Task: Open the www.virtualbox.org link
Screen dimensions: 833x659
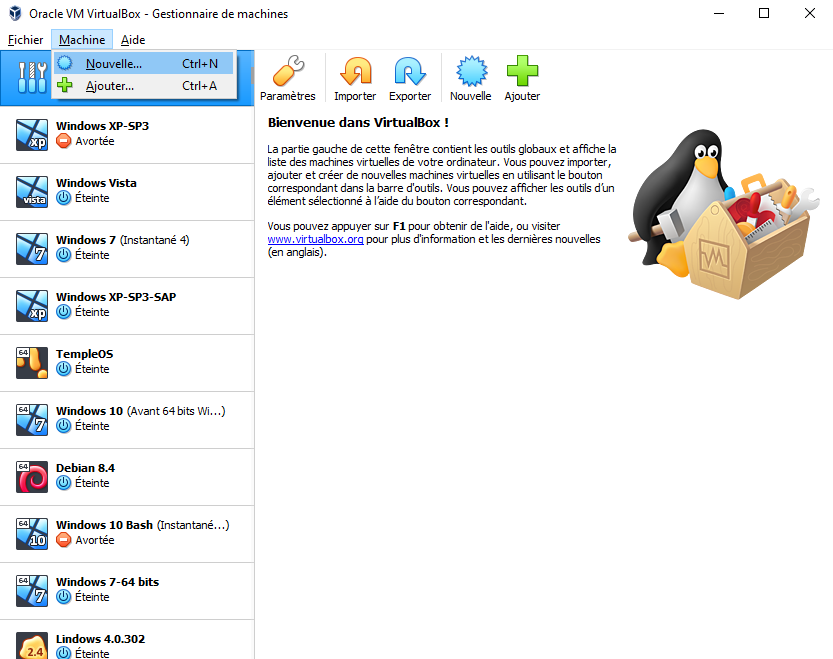Action: [316, 239]
